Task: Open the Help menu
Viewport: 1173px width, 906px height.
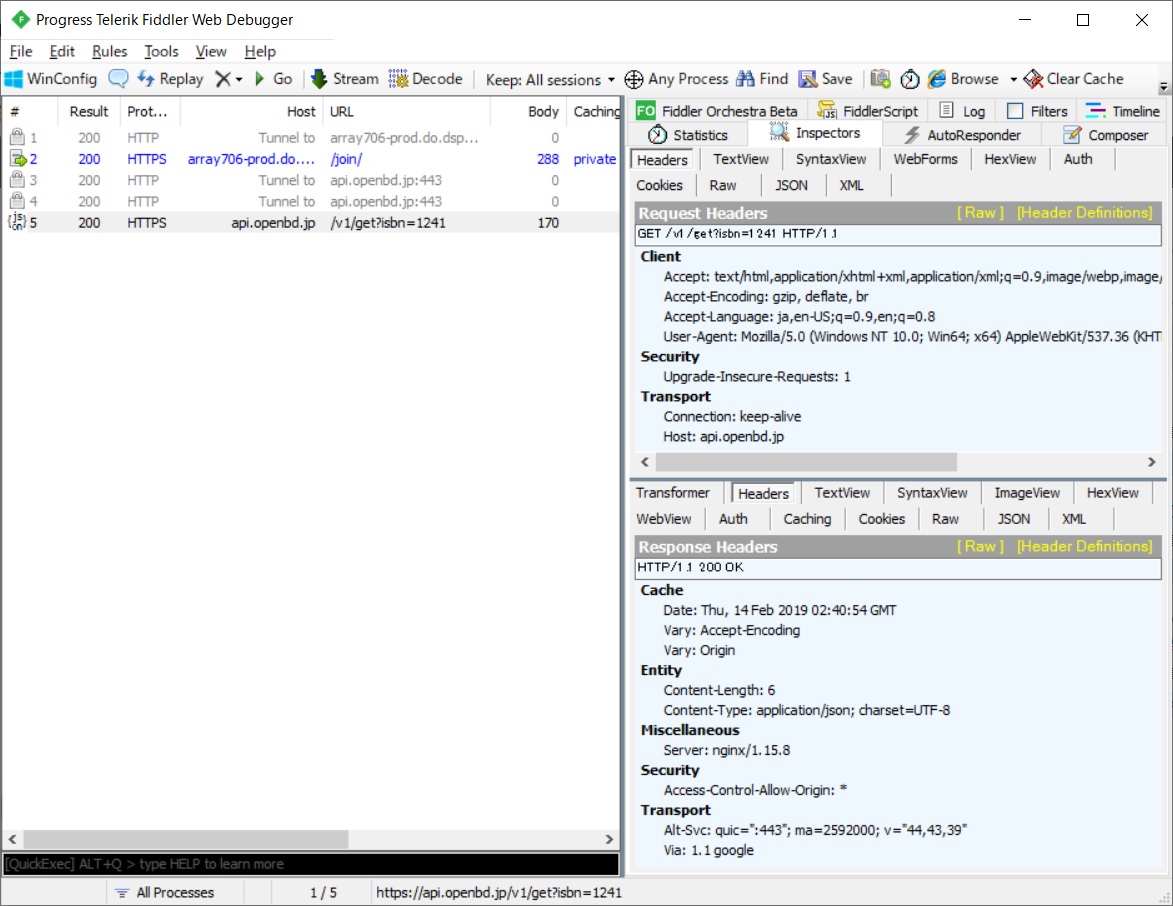Action: (260, 52)
